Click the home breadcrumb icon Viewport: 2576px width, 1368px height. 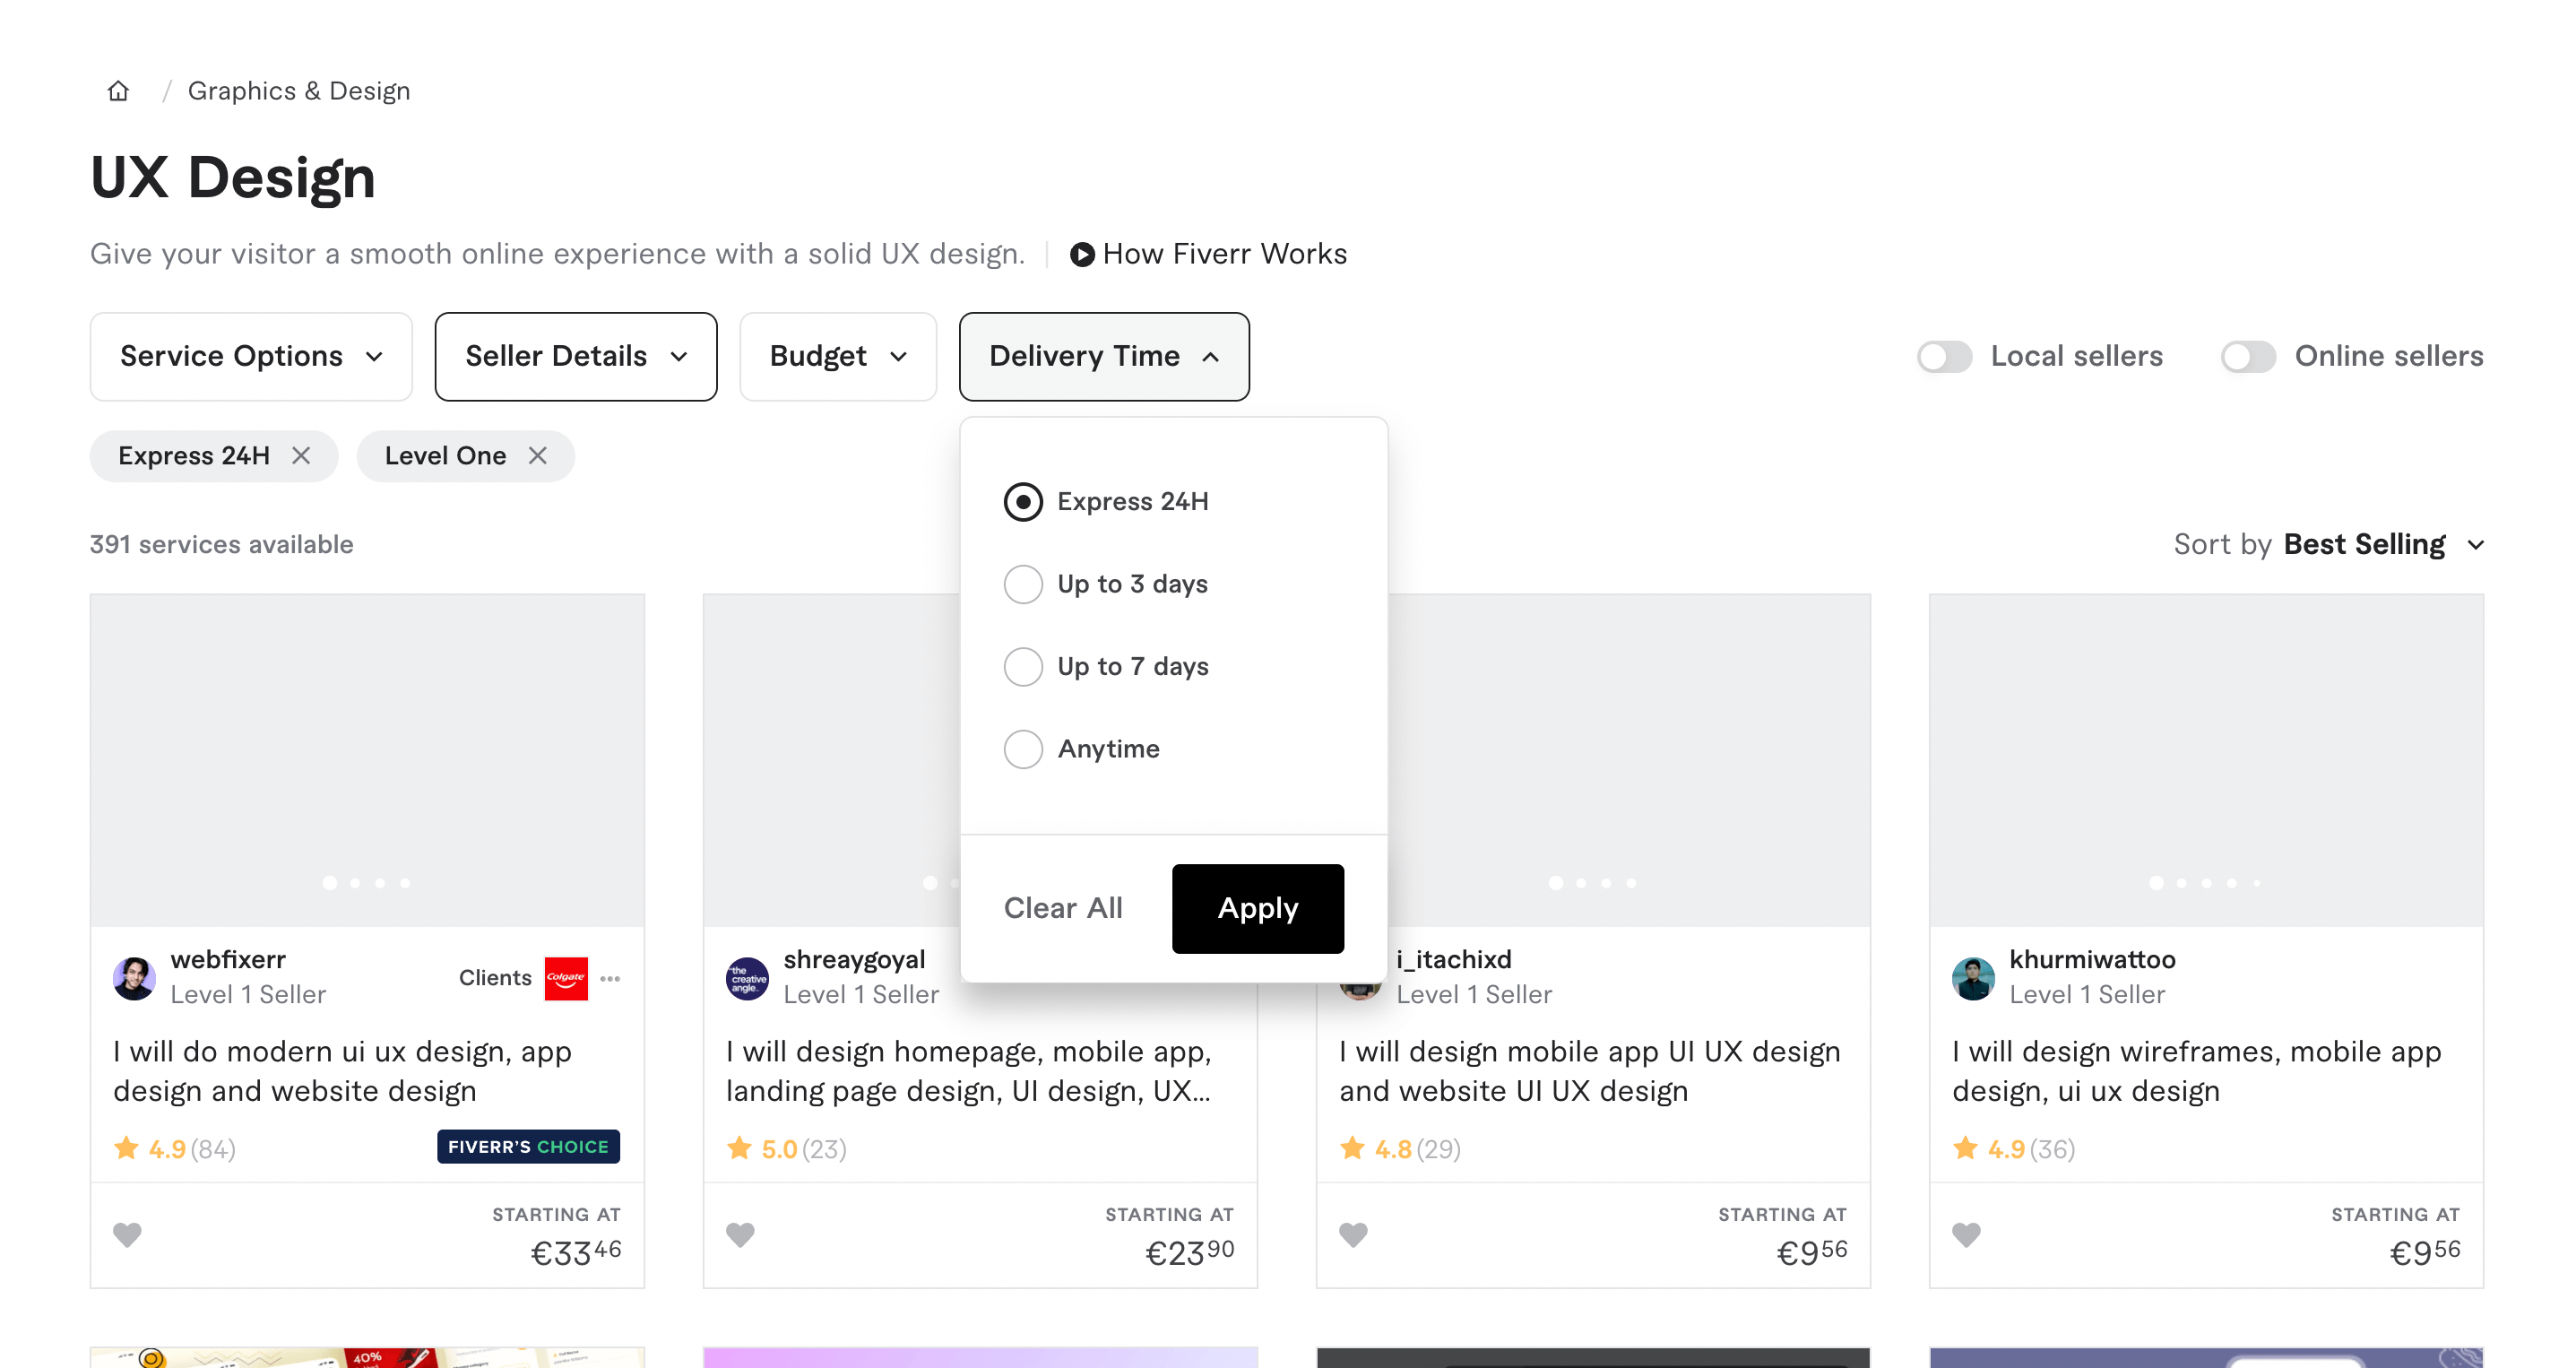click(x=118, y=91)
